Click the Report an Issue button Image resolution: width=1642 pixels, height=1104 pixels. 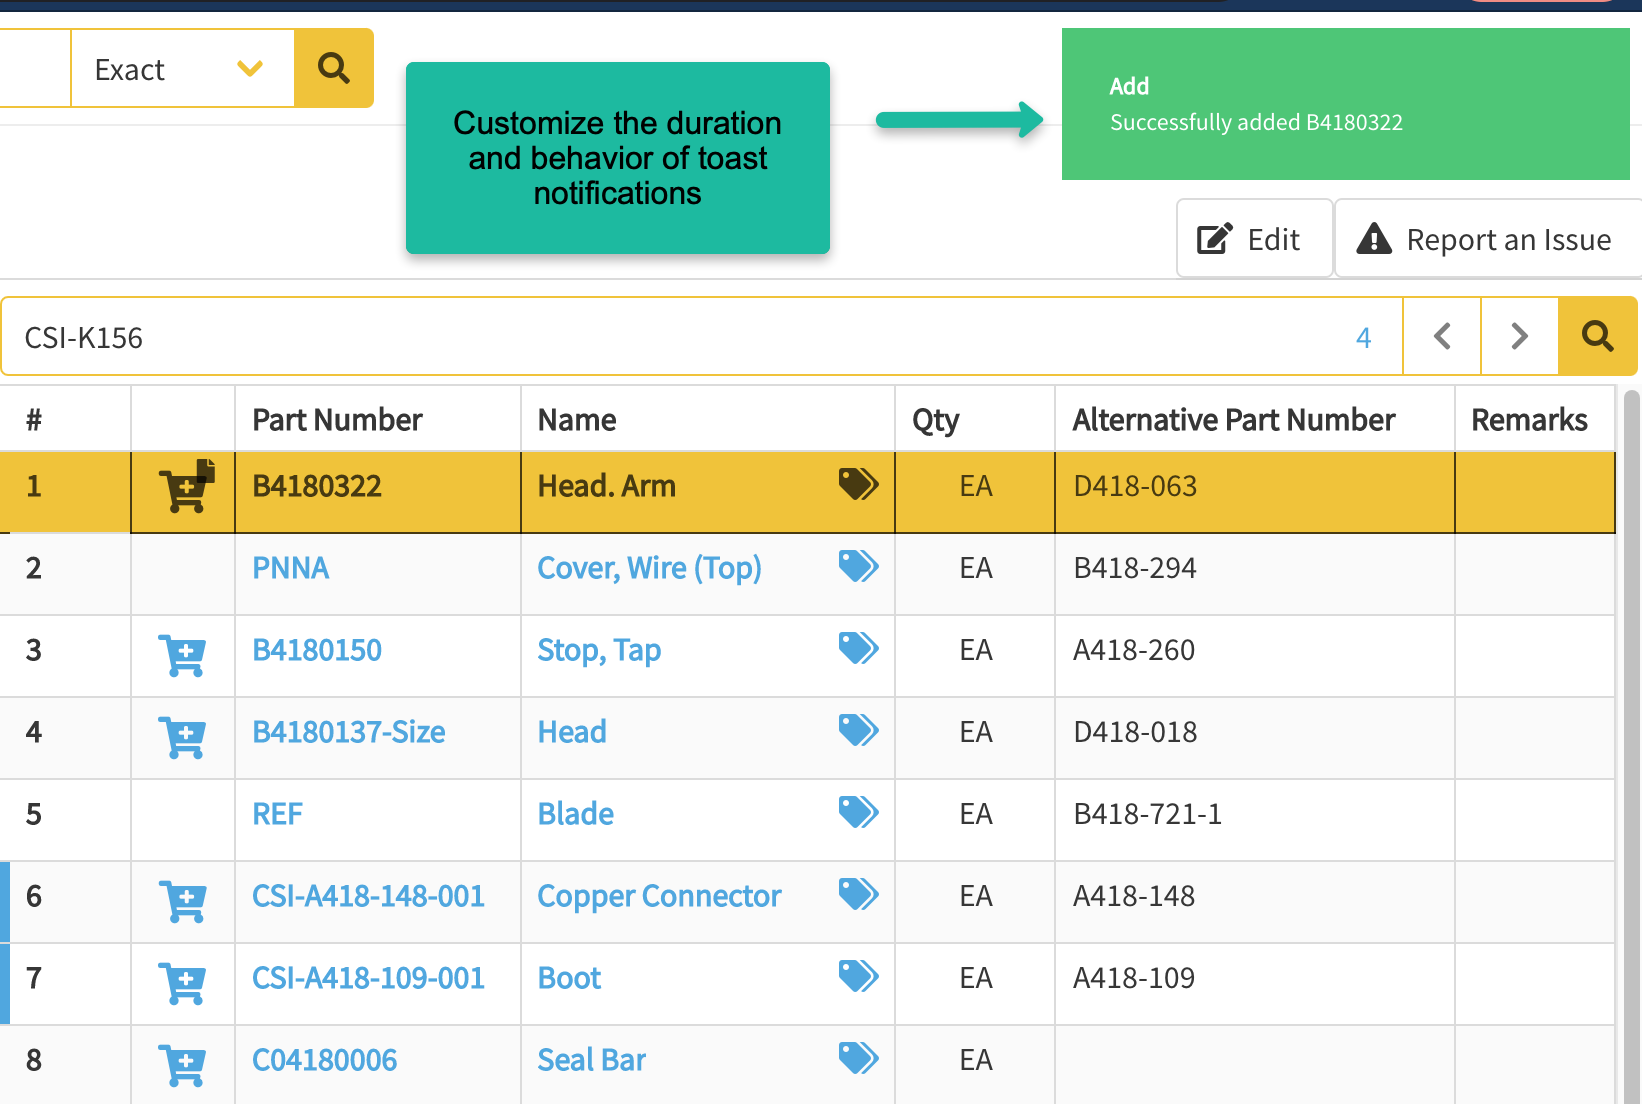pos(1487,239)
